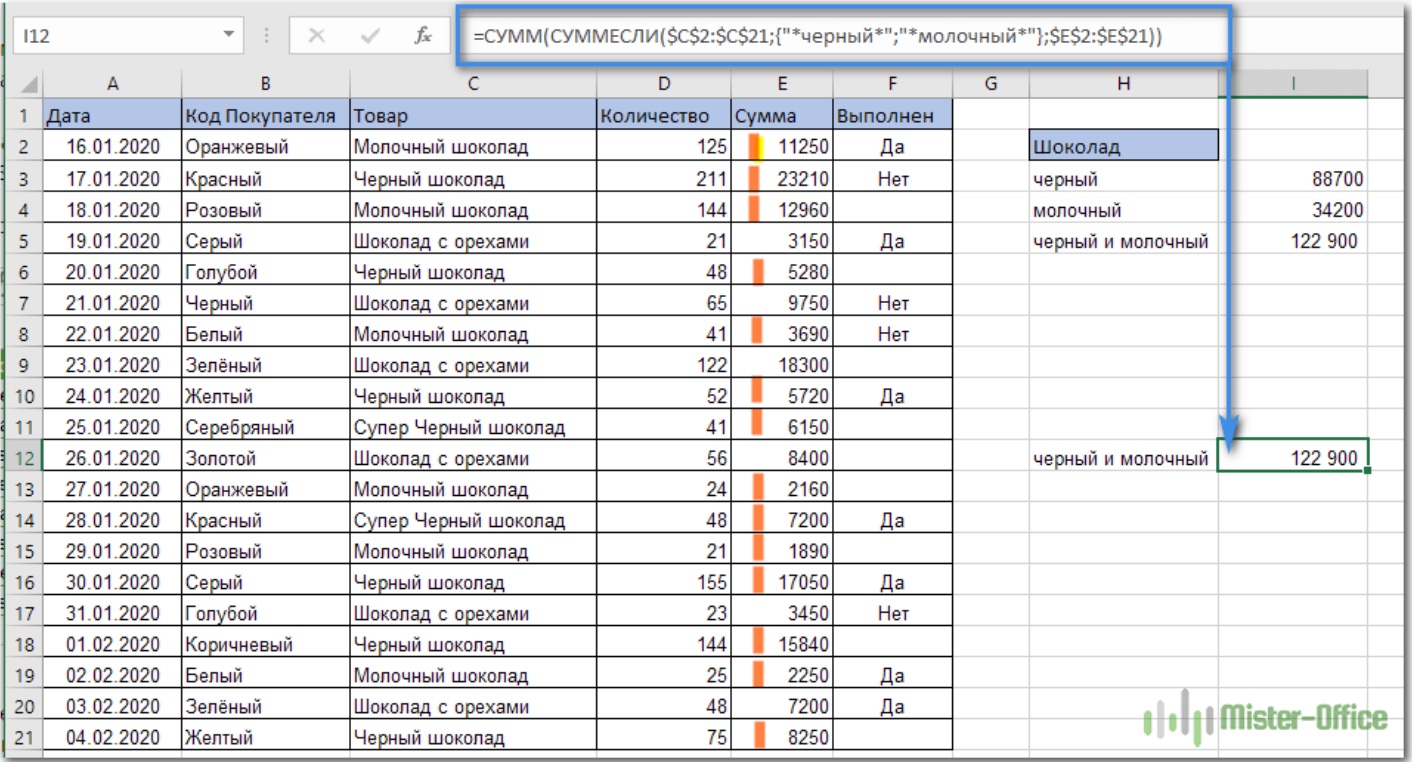Select column B header

[265, 85]
